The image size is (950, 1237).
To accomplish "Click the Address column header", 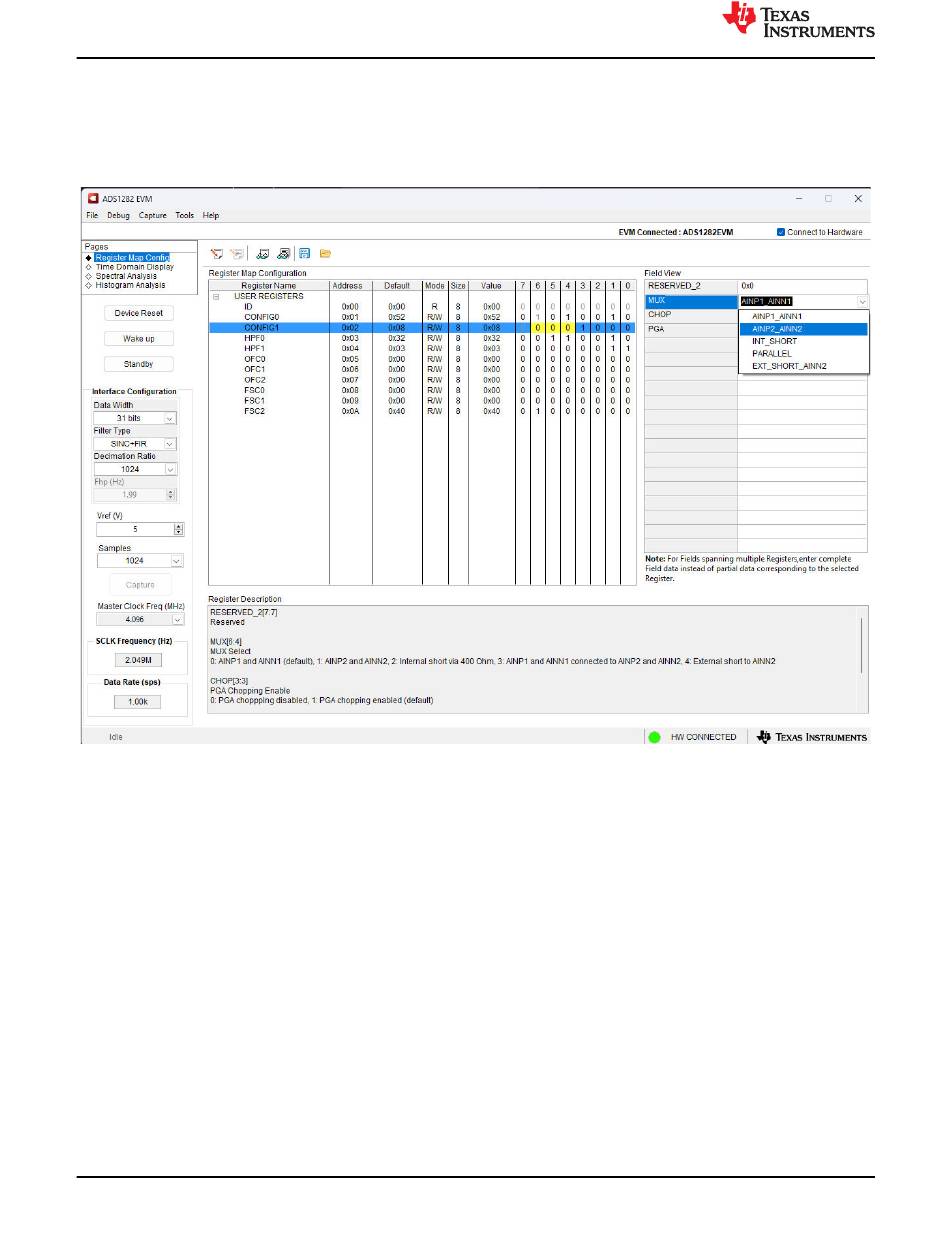I will coord(351,286).
